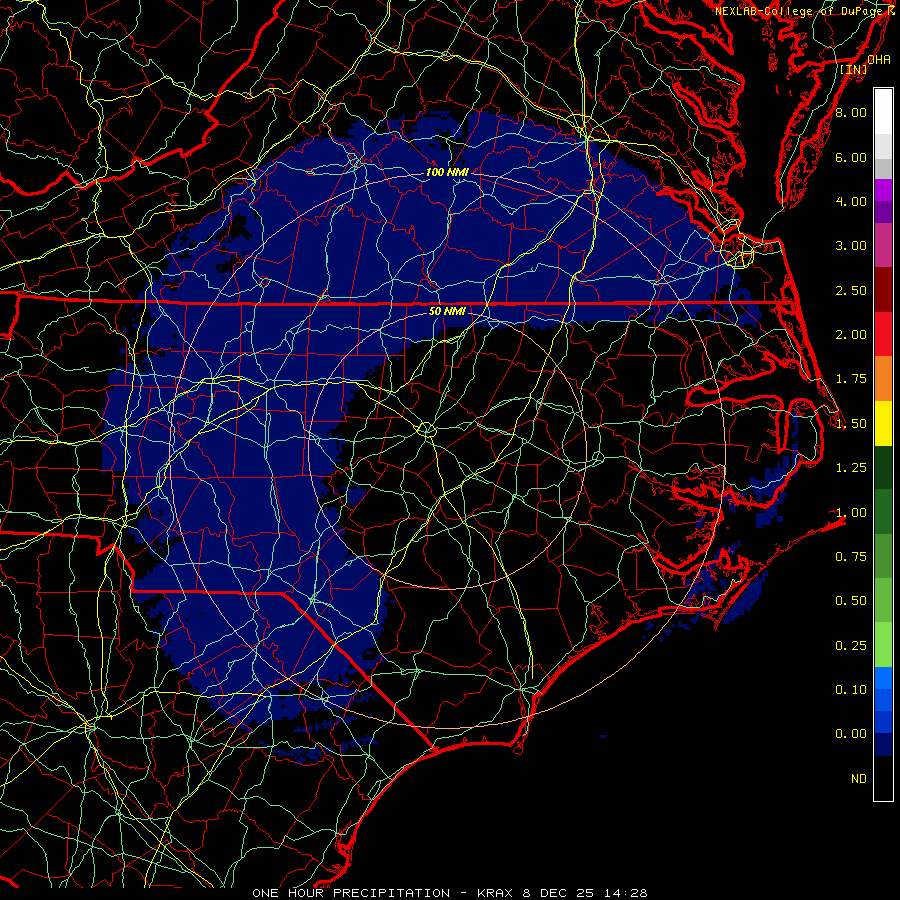Image resolution: width=900 pixels, height=900 pixels.
Task: Select the 4.00 legend label
Action: click(851, 201)
